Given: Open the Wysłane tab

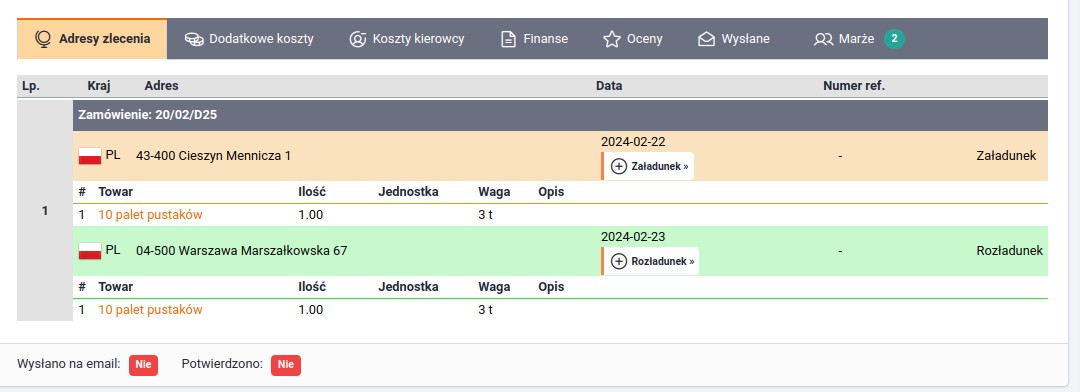Looking at the screenshot, I should [734, 39].
